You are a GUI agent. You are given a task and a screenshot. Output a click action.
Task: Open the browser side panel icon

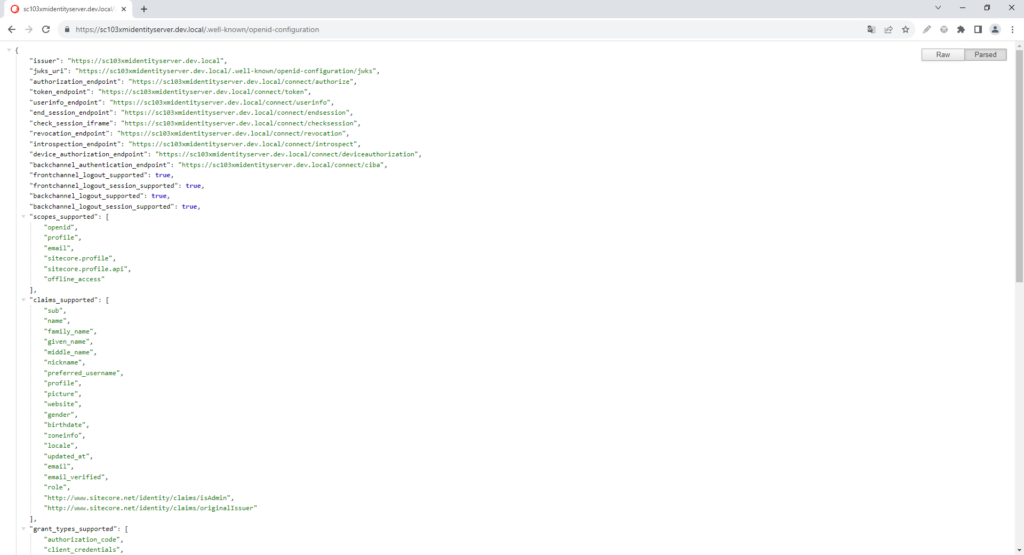click(978, 29)
